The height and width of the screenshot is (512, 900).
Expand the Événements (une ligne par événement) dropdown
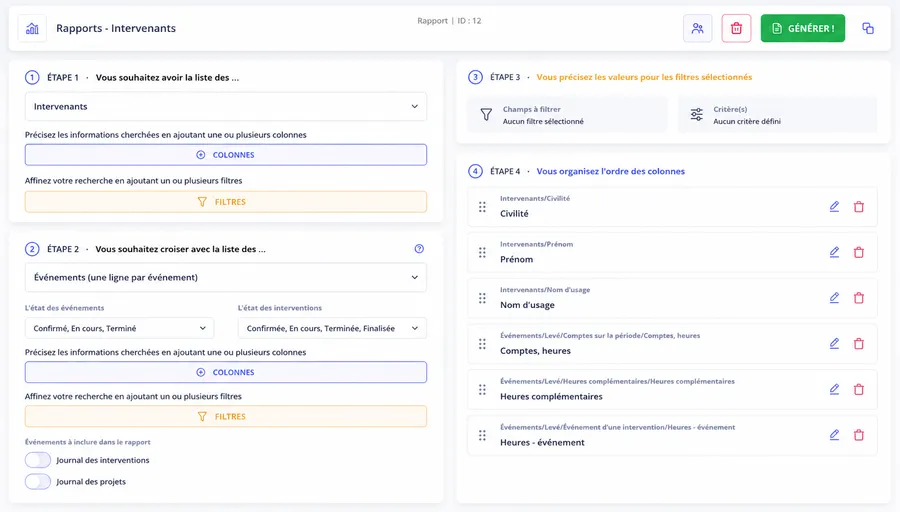(226, 277)
